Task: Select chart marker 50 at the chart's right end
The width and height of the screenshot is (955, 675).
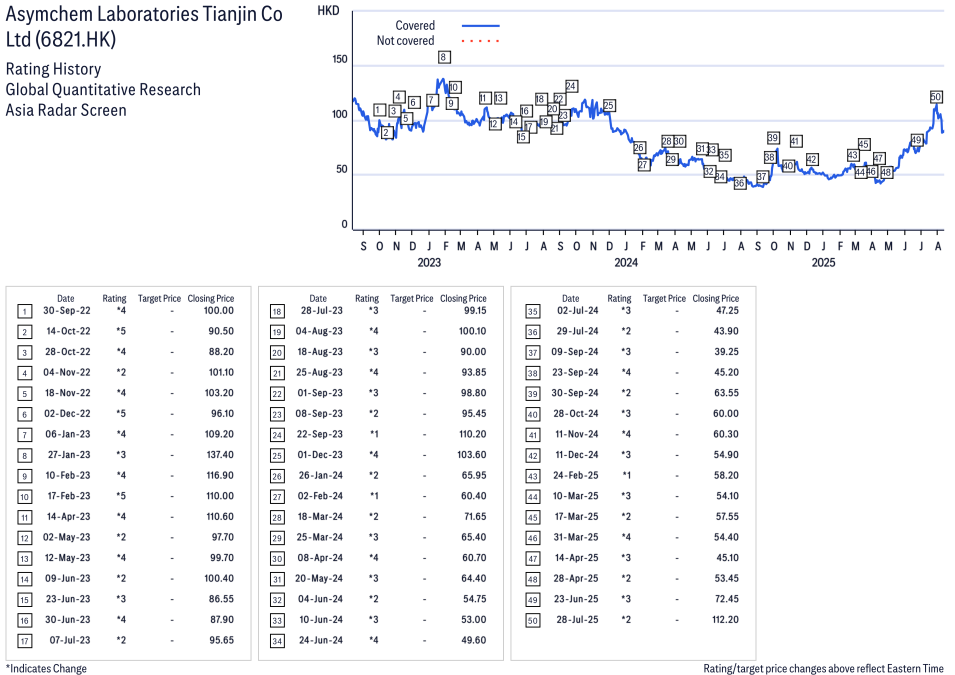Action: [x=936, y=97]
